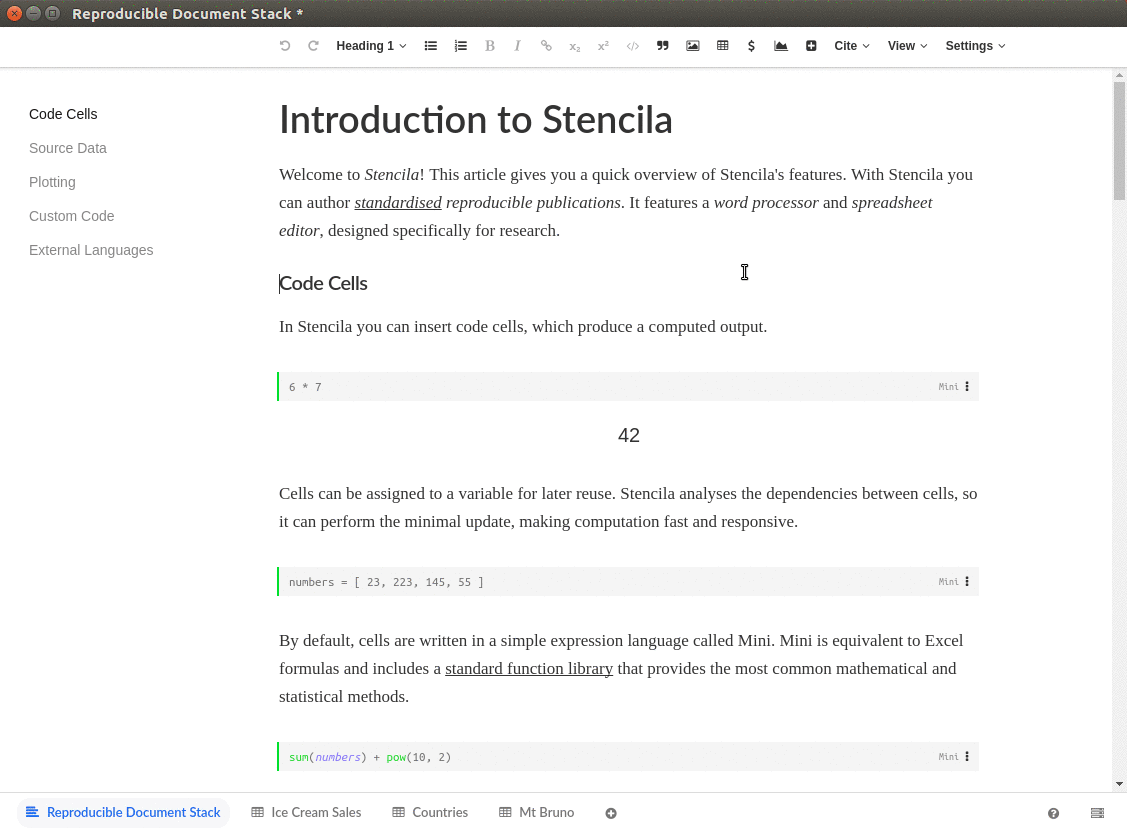This screenshot has height=832, width=1127.
Task: Open the Cite dropdown menu
Action: (x=852, y=45)
